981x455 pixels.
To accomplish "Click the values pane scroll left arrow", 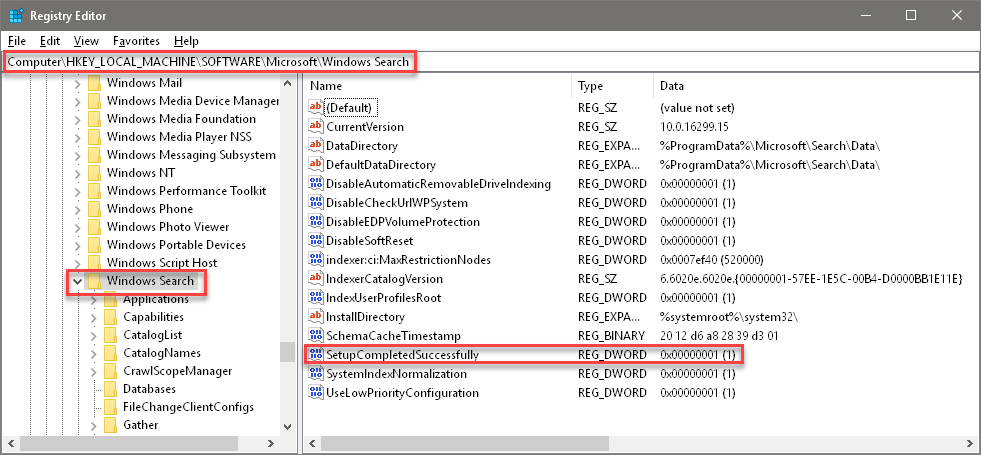I will click(x=312, y=444).
